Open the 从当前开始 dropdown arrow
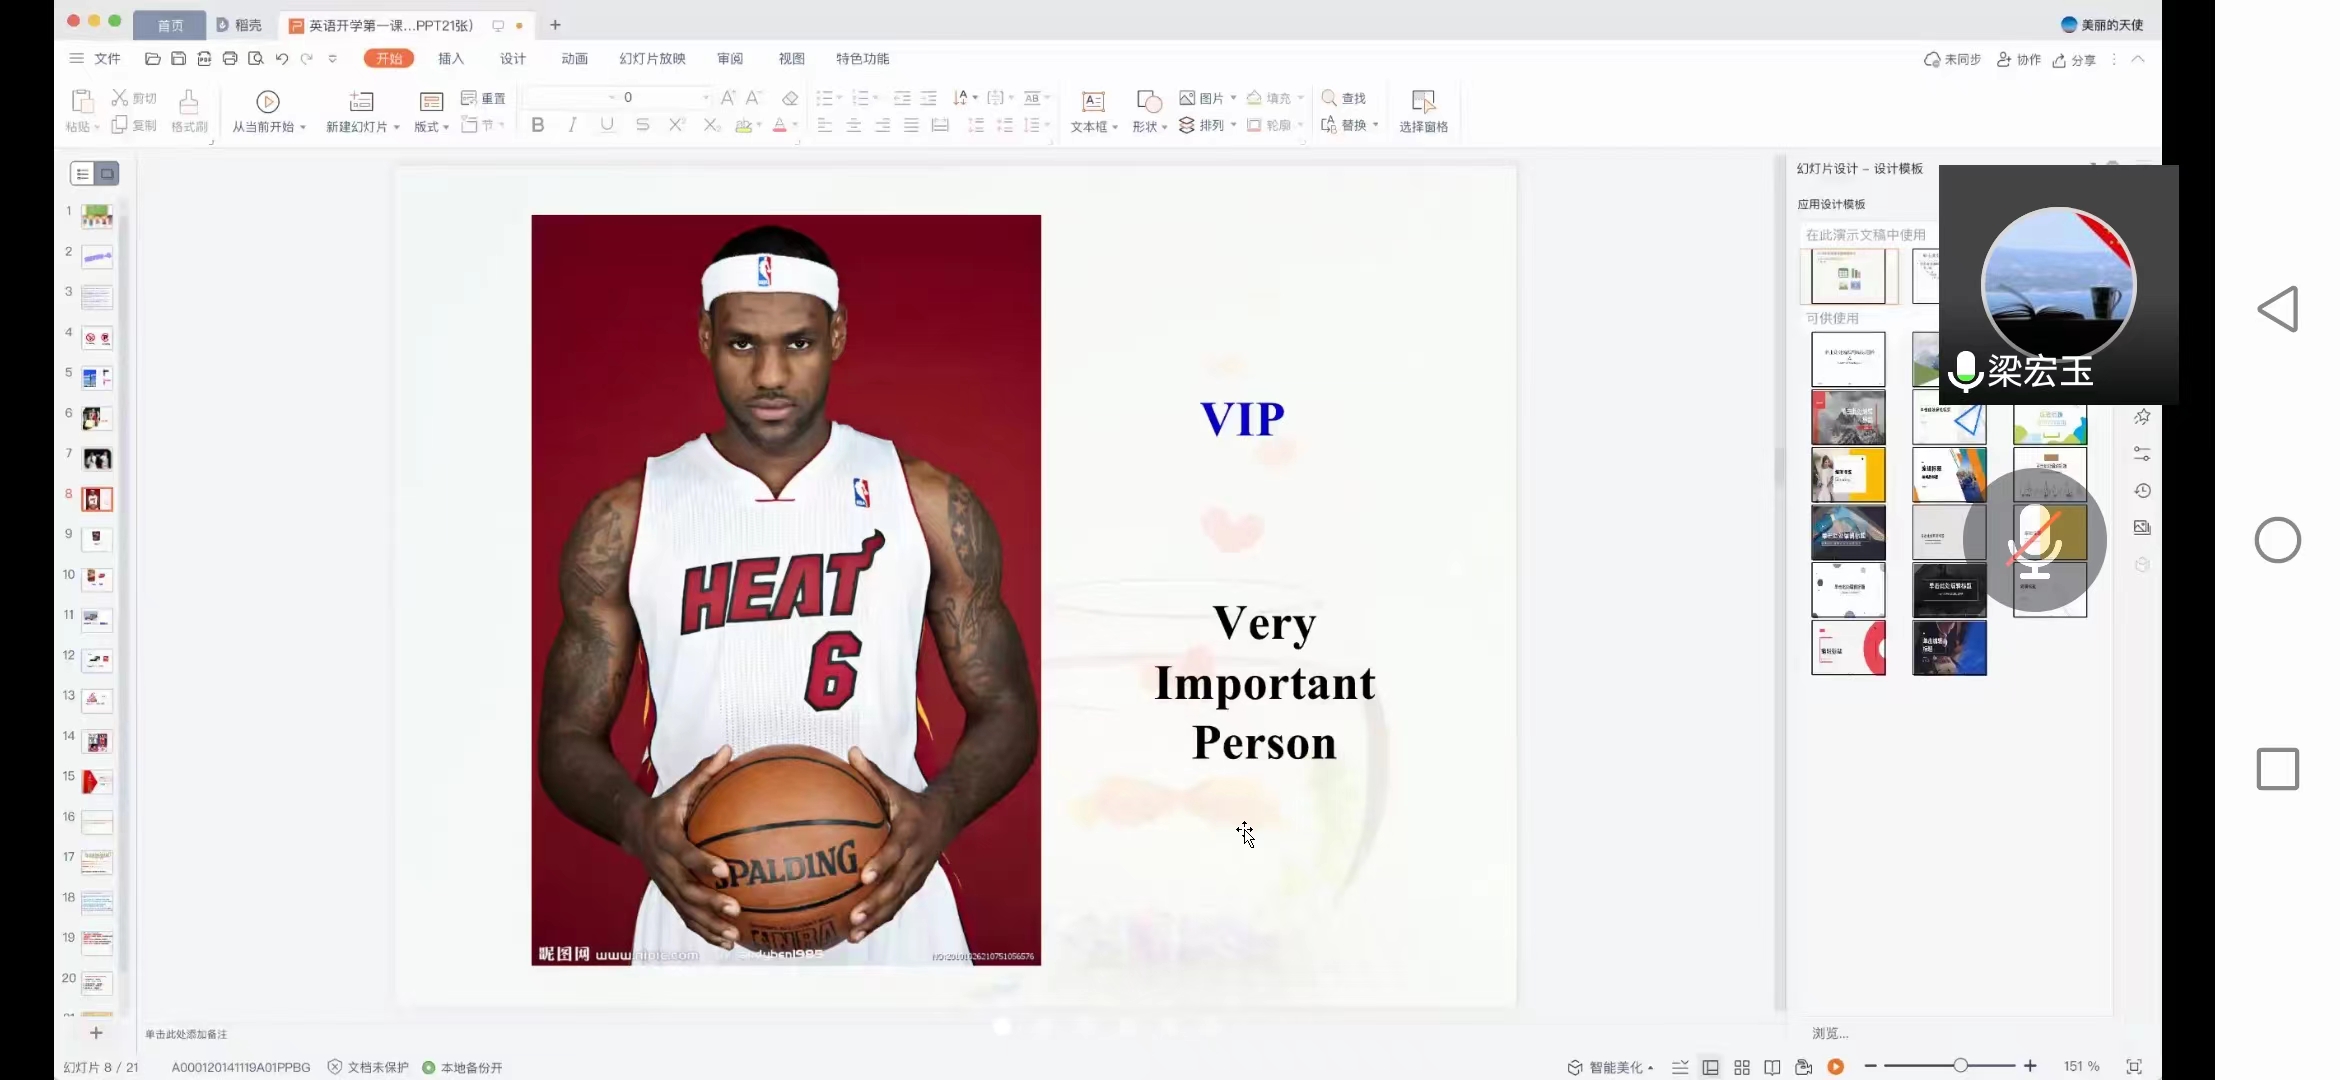Image resolution: width=2340 pixels, height=1080 pixels. click(303, 127)
